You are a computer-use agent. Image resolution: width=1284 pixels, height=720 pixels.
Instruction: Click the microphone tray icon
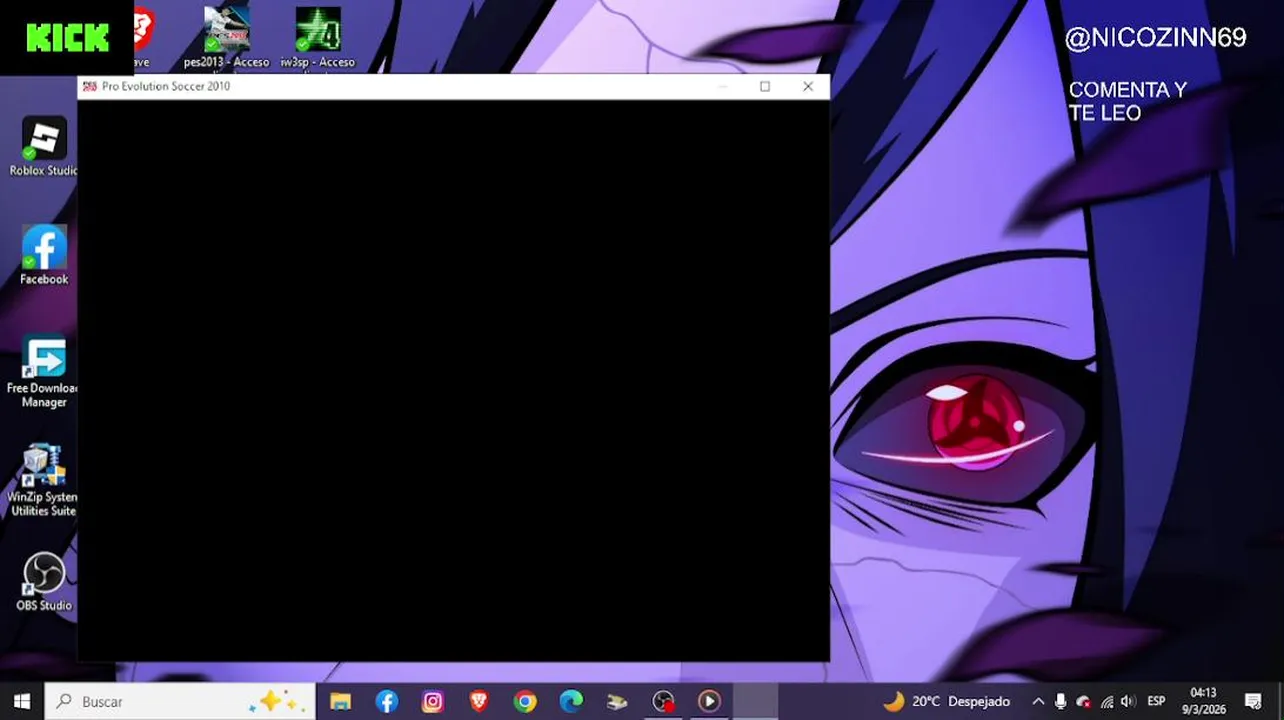point(1061,702)
